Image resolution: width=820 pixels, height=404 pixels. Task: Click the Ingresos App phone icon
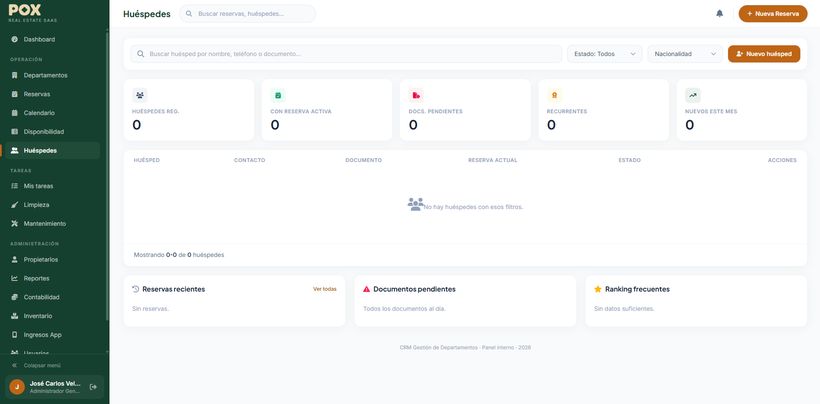14,335
